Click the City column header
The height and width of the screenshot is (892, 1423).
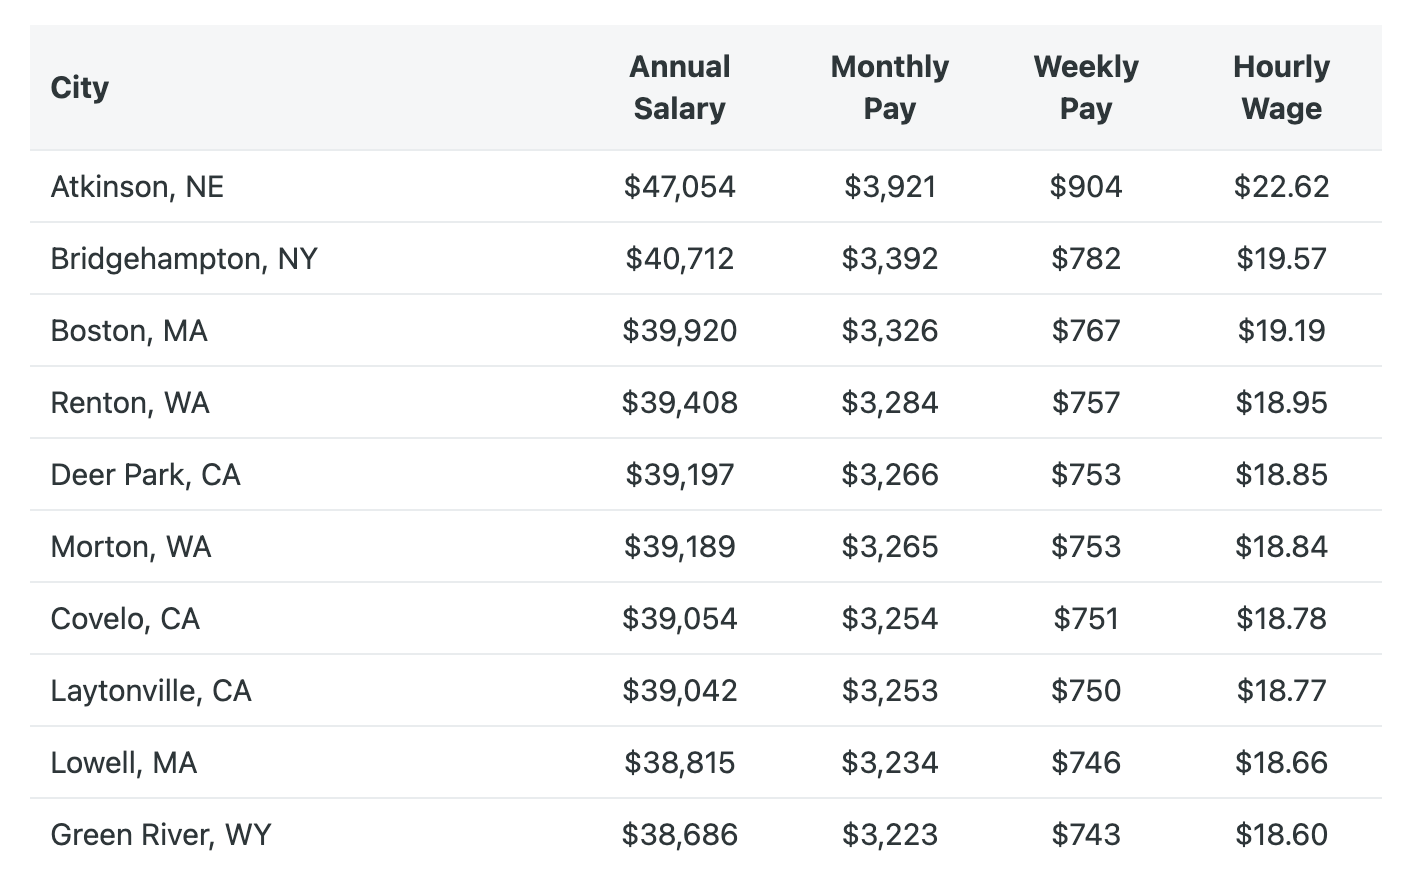coord(80,88)
